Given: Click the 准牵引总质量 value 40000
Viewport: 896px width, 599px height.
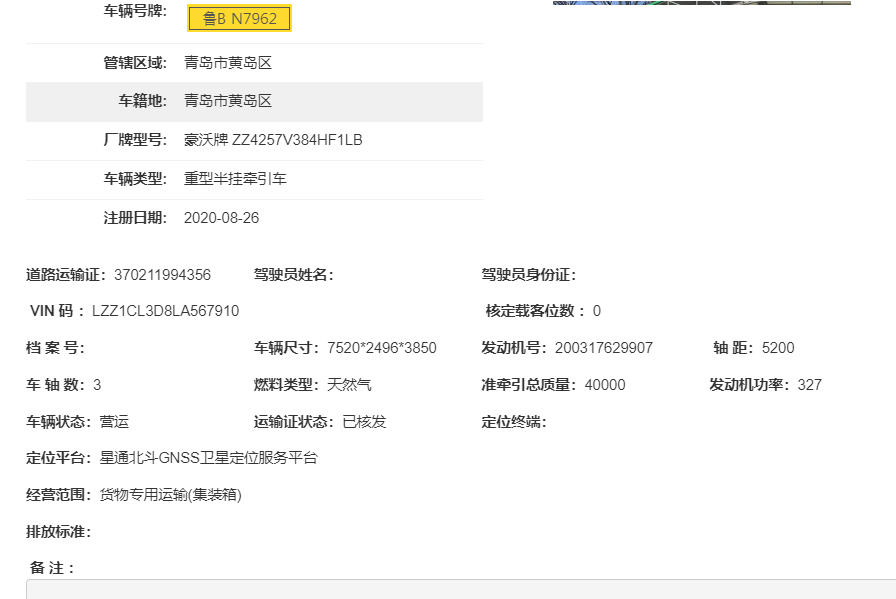Looking at the screenshot, I should coord(605,385).
